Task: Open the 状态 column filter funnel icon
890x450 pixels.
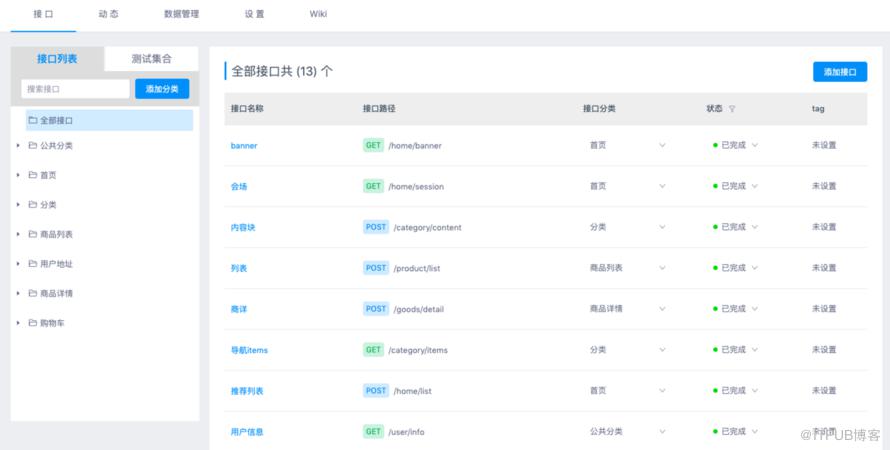Action: [x=732, y=109]
